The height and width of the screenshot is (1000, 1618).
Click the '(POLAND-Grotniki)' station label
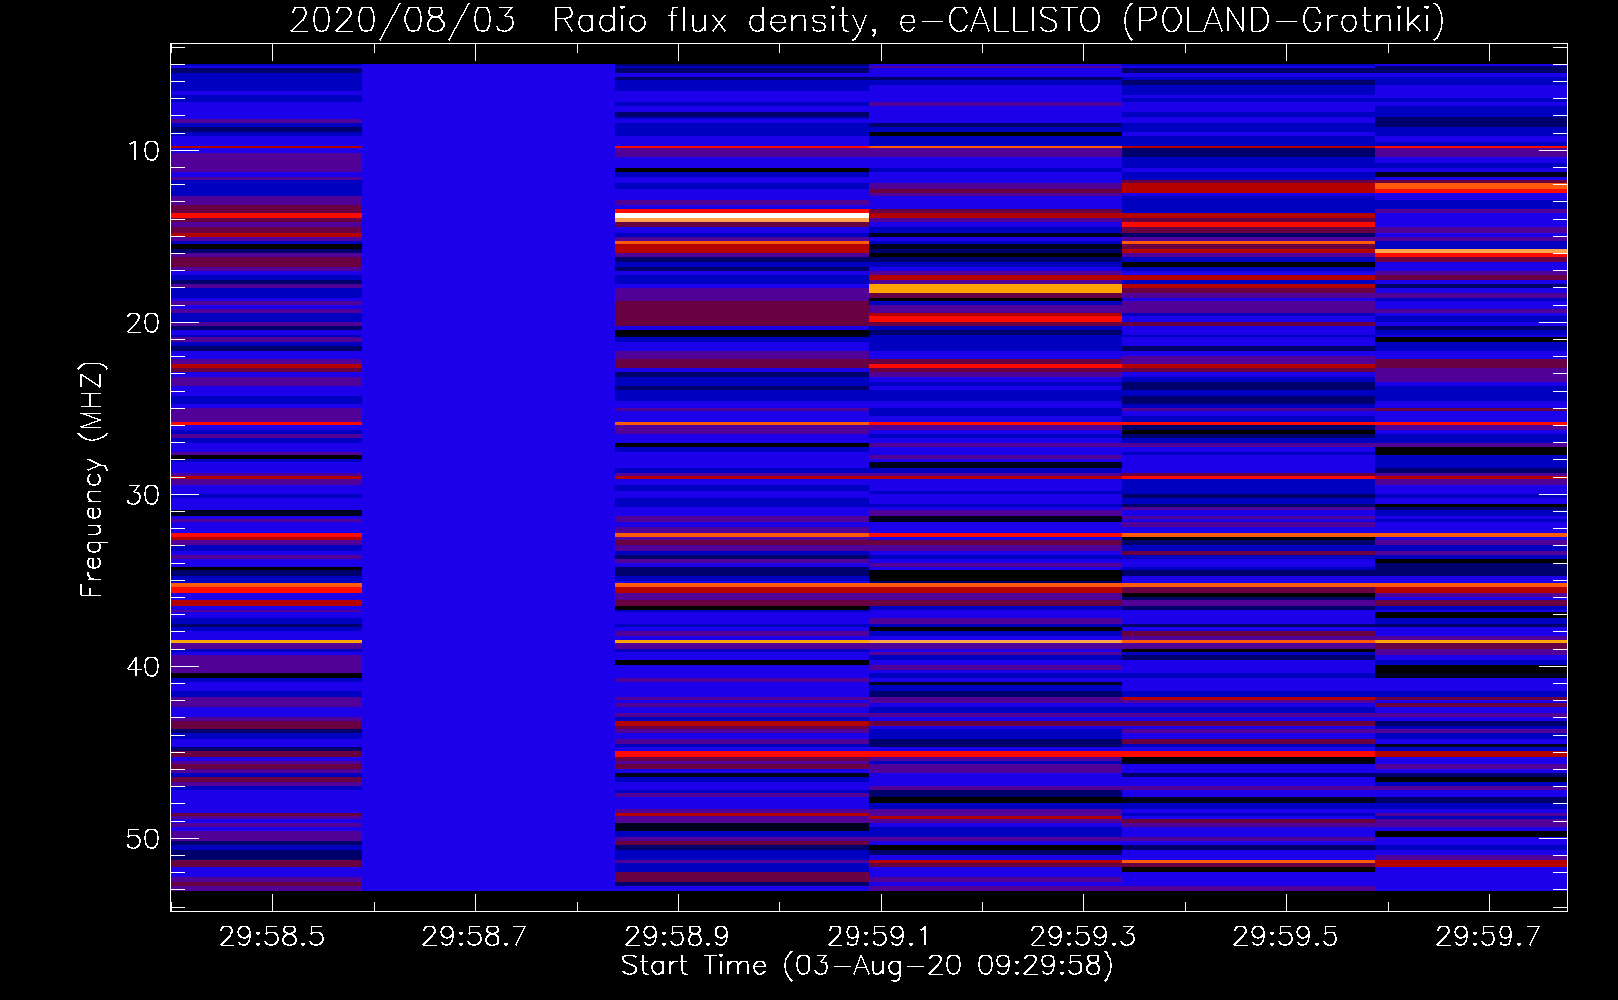point(1284,20)
